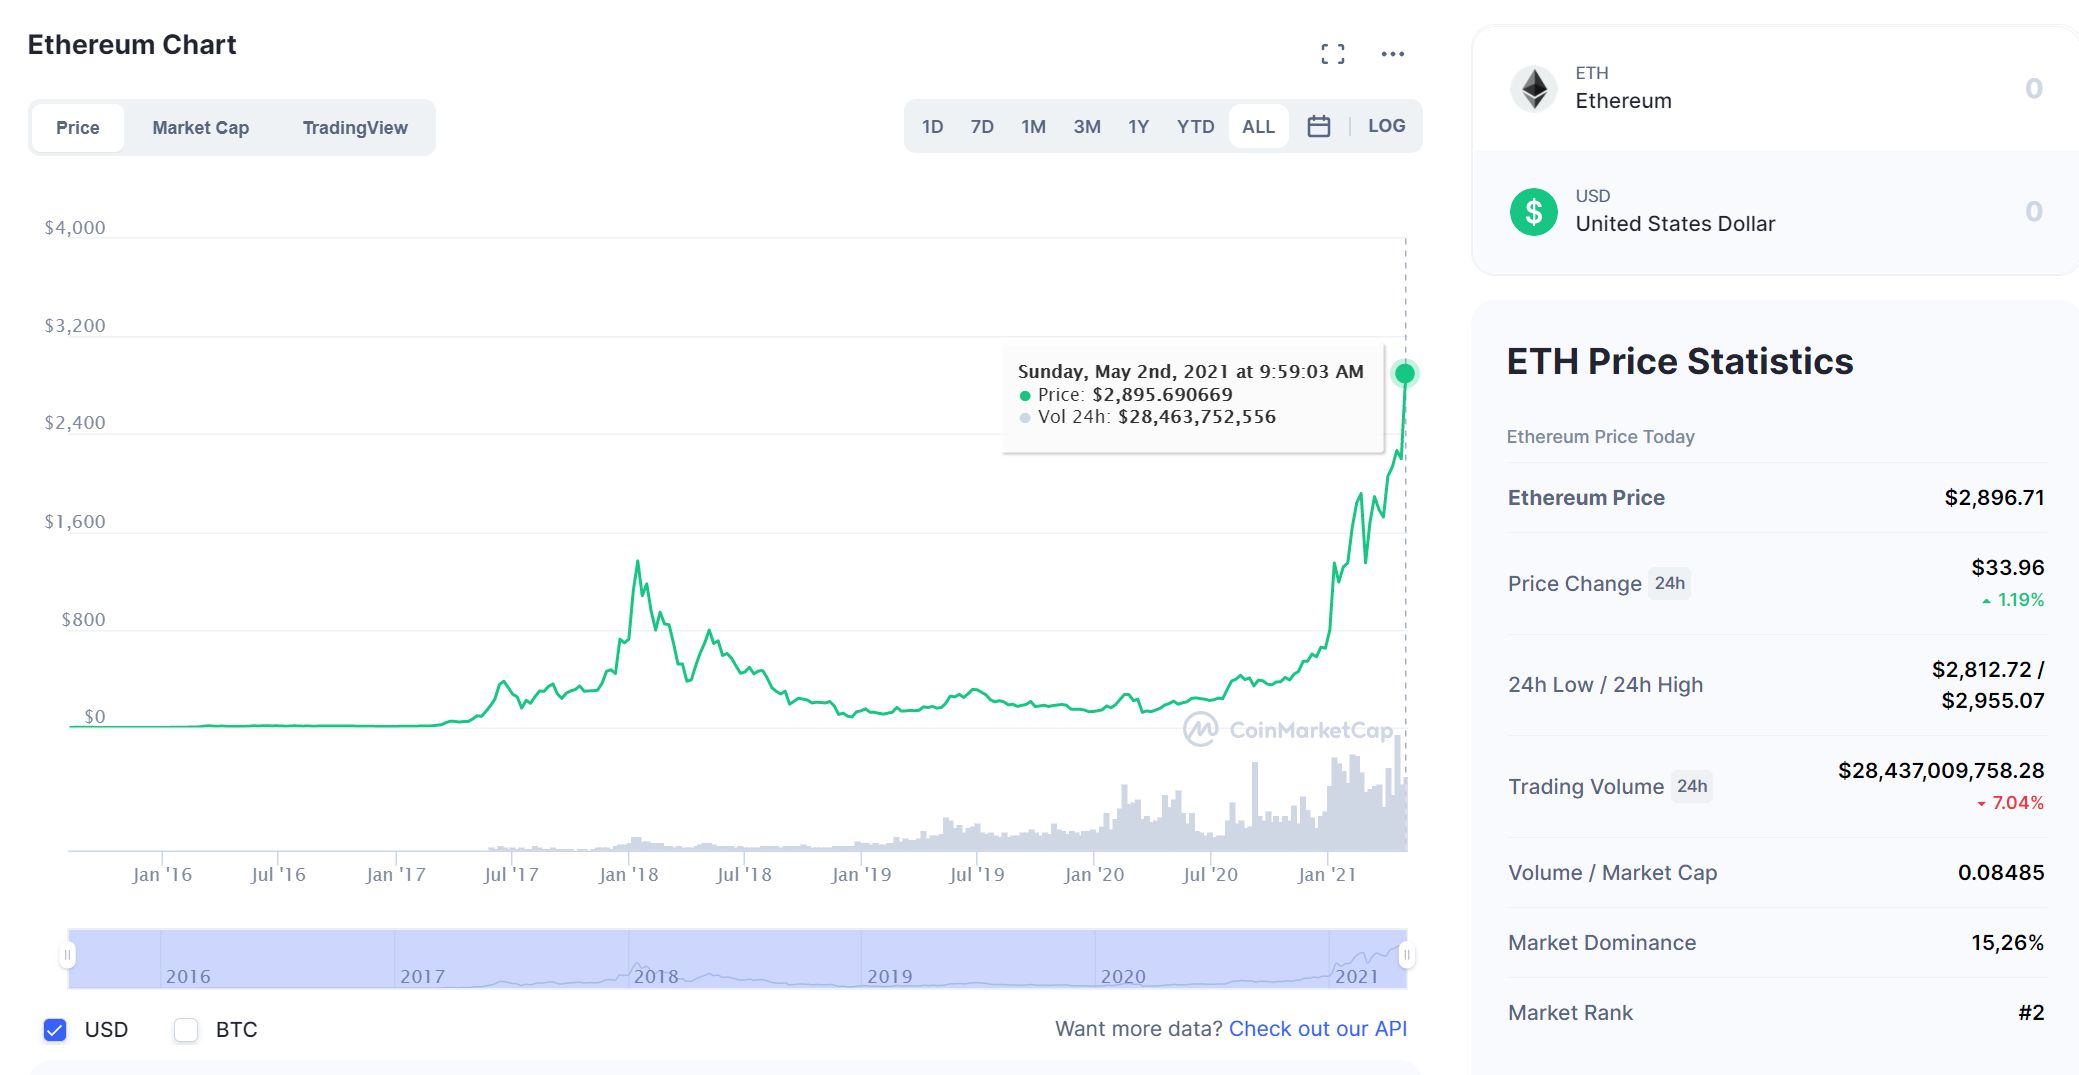This screenshot has height=1075, width=2079.
Task: Click the green USD dollar icon
Action: point(1534,212)
